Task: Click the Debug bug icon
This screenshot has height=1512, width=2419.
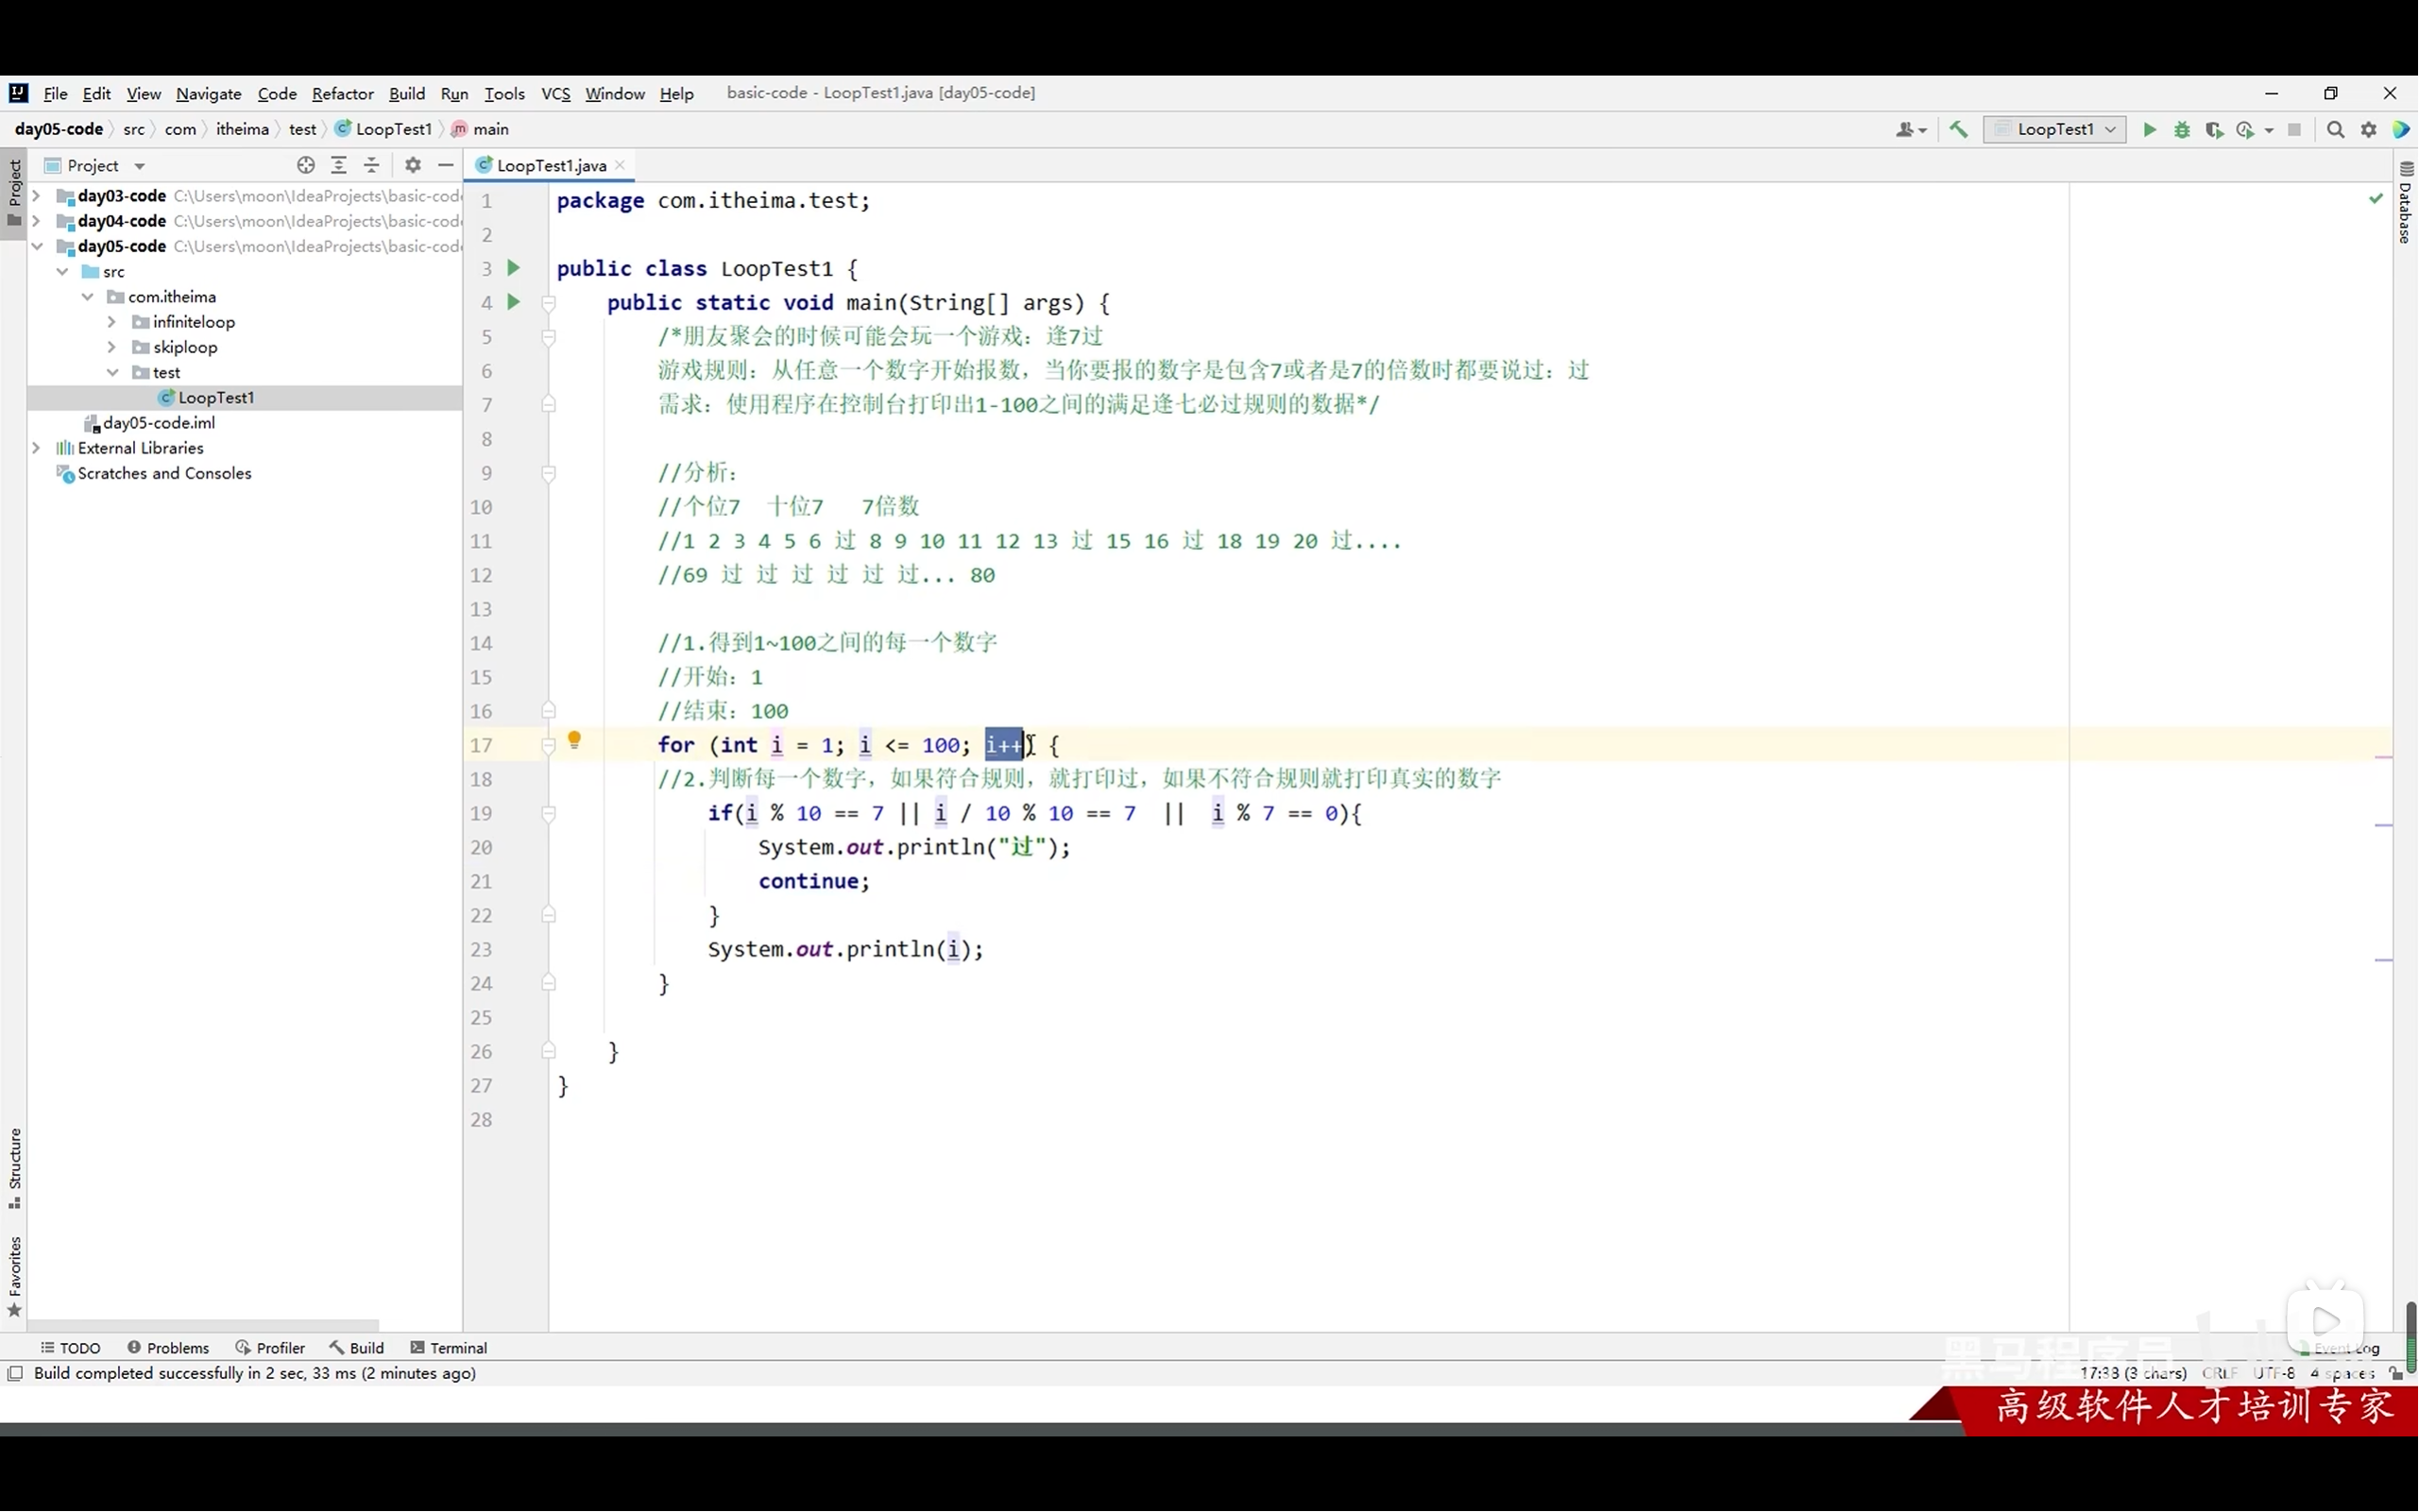Action: [2182, 130]
